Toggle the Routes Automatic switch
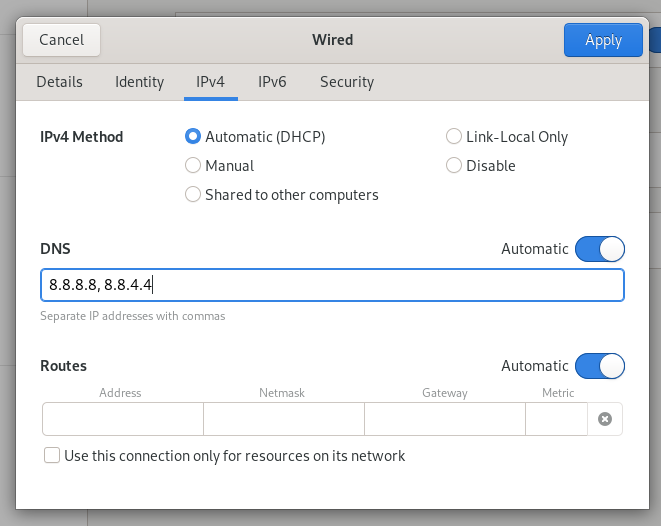 coord(599,366)
